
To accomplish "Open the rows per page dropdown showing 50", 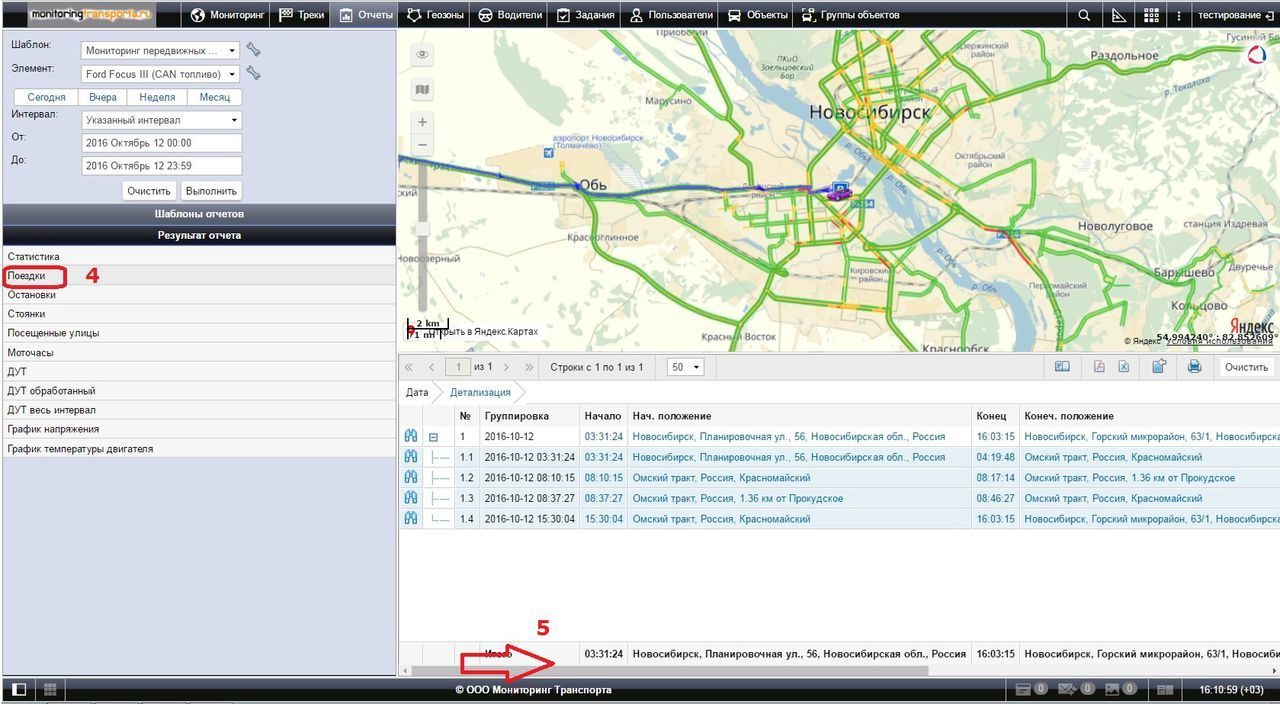I will tap(685, 367).
